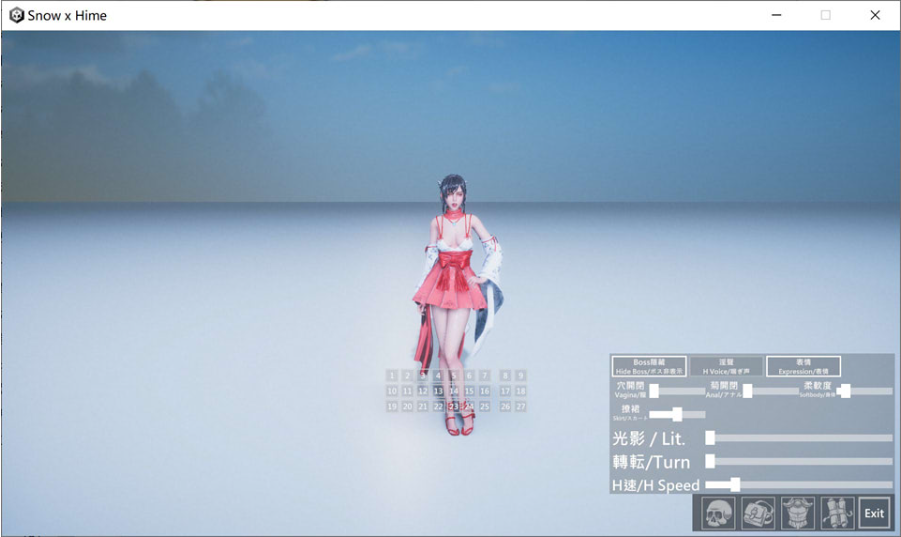
Task: Toggle the Hide Boss button
Action: (649, 366)
